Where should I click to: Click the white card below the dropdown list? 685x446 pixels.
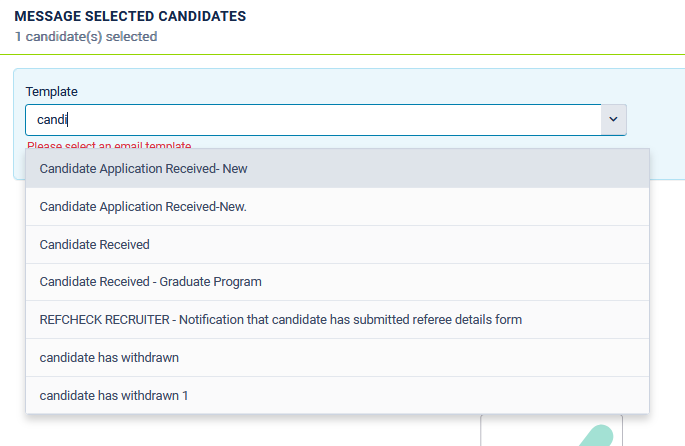551,430
